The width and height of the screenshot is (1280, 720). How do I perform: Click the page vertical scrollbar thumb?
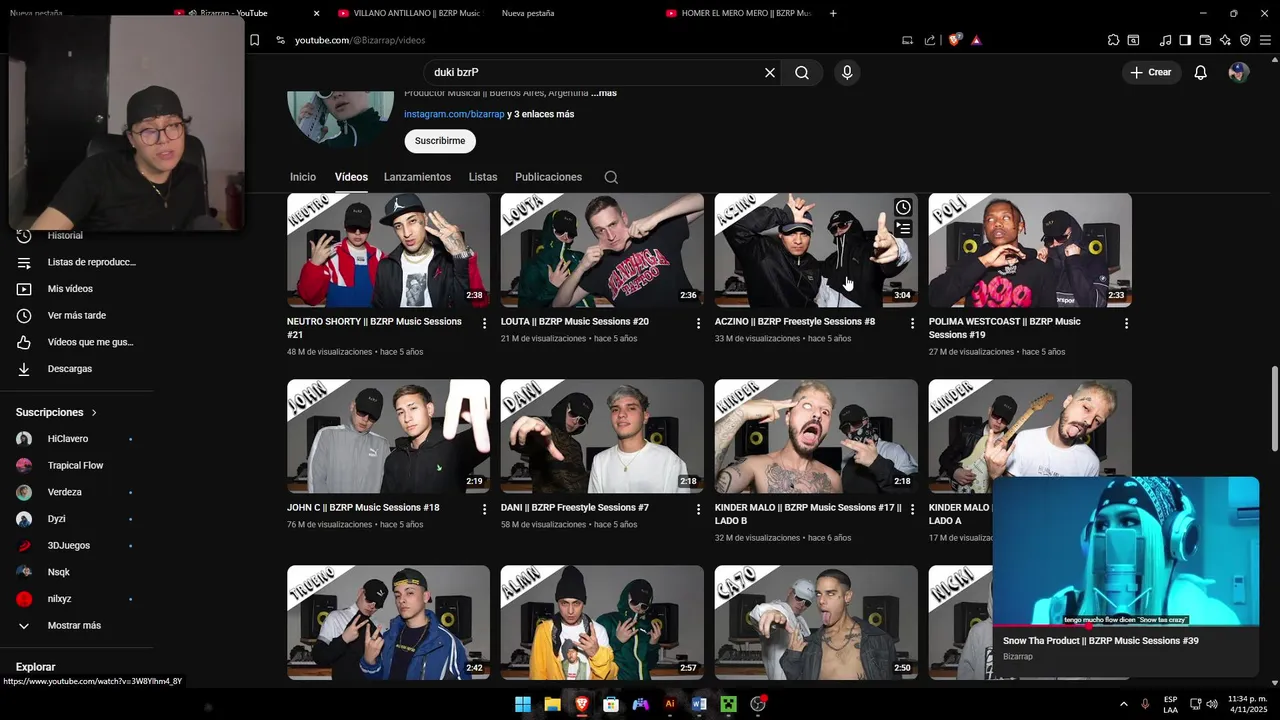pos(1274,408)
